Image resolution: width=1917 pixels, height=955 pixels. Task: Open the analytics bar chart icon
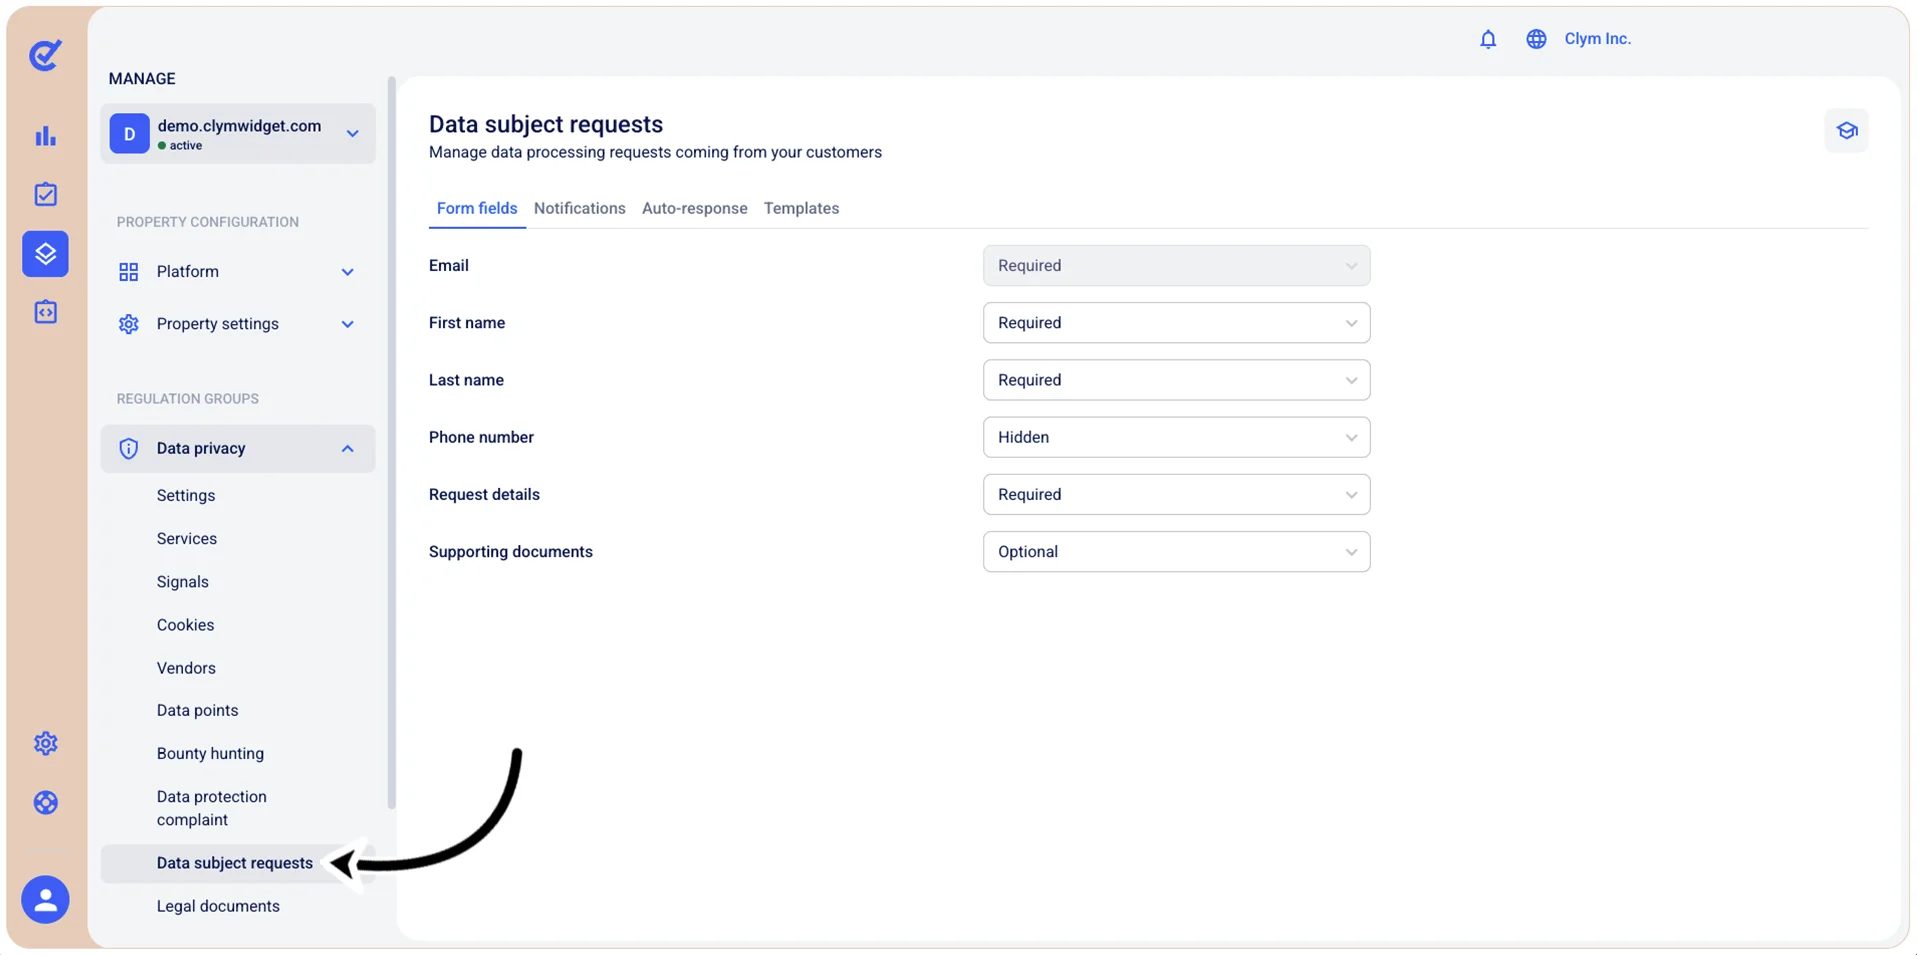pyautogui.click(x=46, y=136)
